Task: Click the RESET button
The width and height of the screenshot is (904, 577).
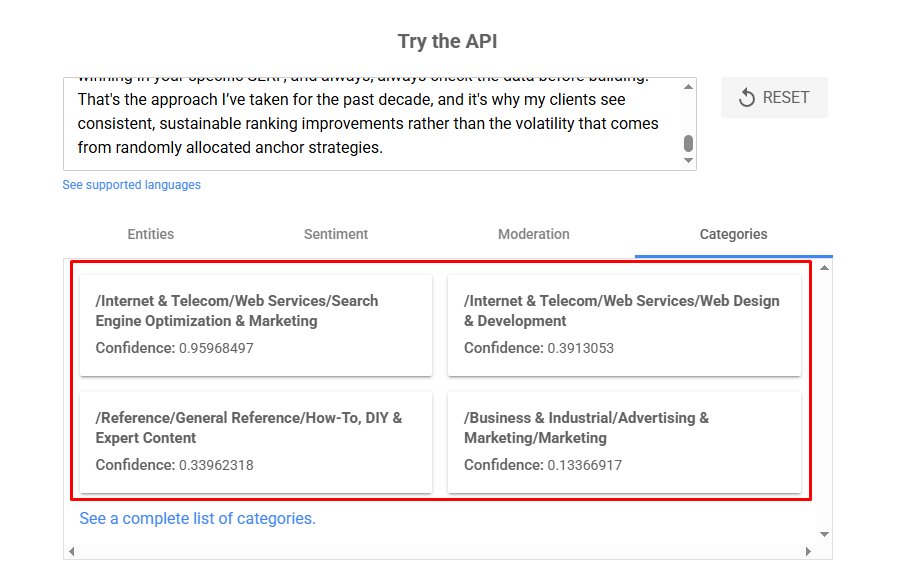Action: [x=774, y=97]
